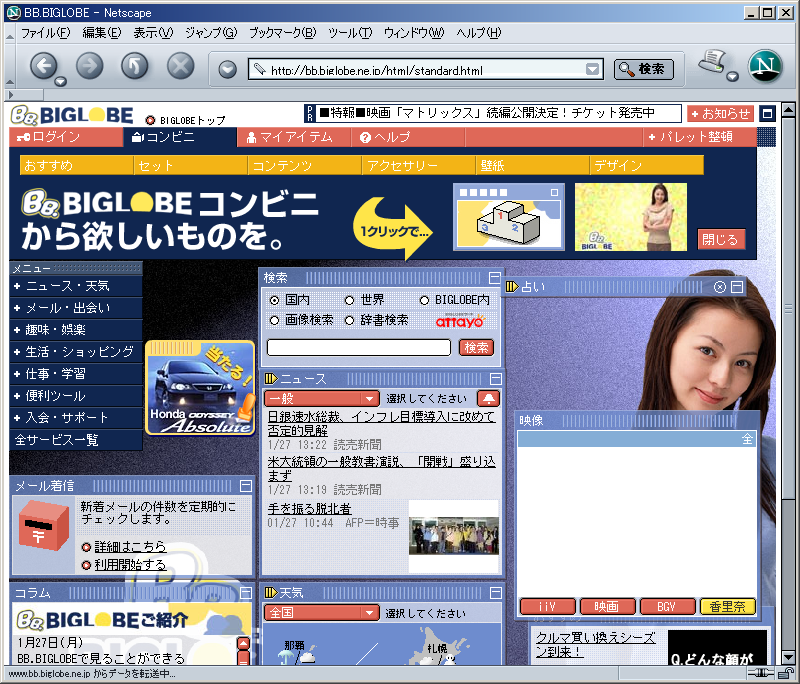The height and width of the screenshot is (684, 800).
Task: Open the ファイル menu
Action: 45,33
